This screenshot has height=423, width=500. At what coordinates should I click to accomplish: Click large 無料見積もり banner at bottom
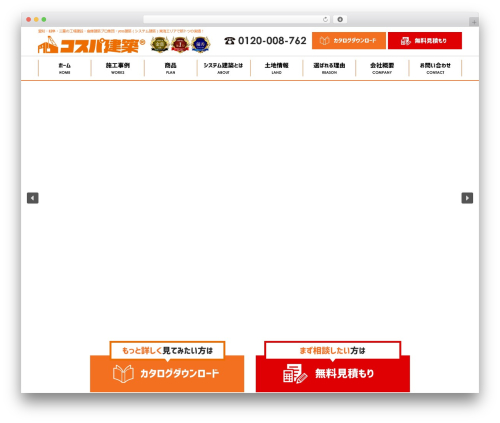pos(333,373)
